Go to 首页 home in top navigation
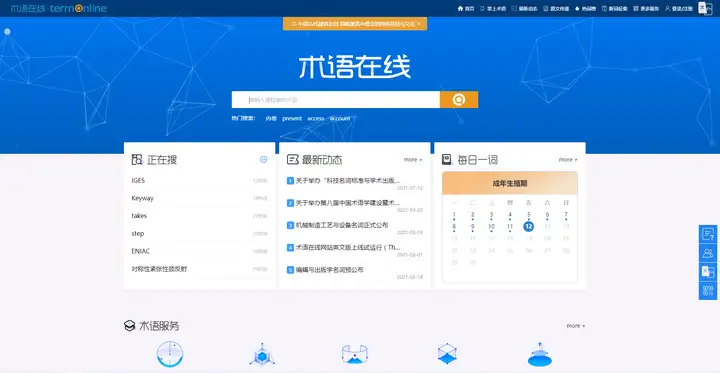This screenshot has height=373, width=720. coord(466,9)
